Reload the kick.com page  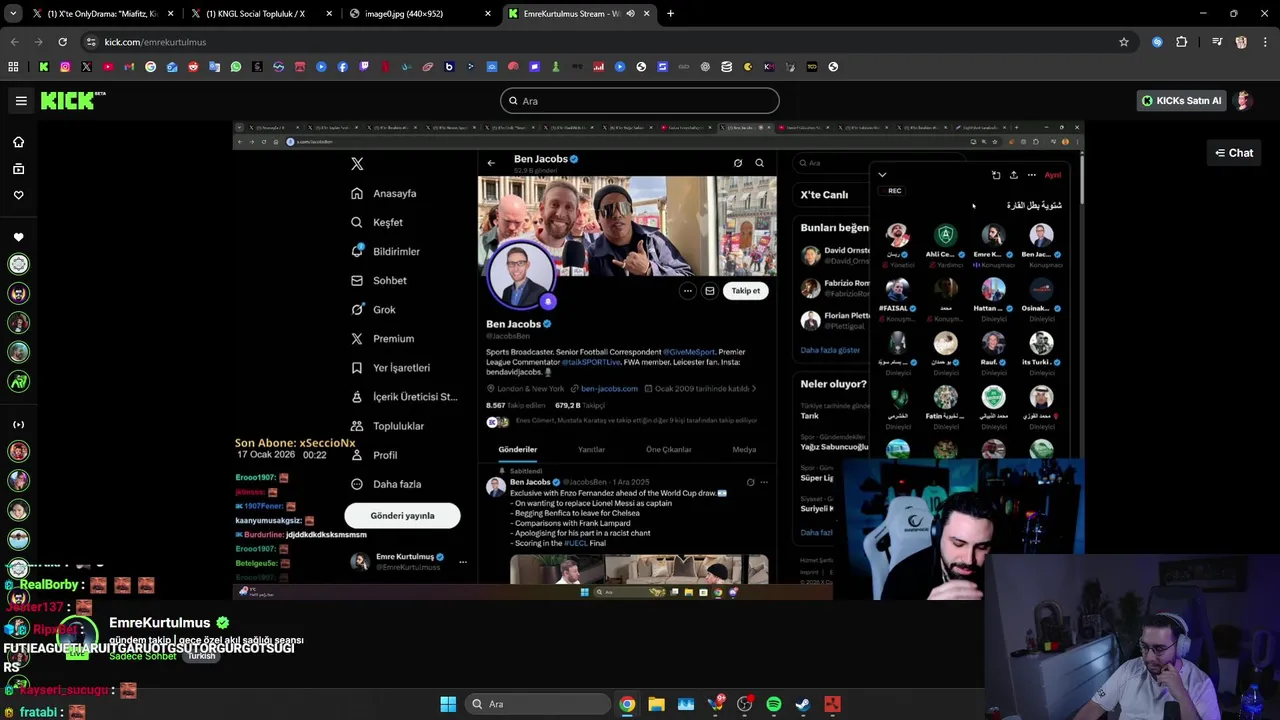click(62, 42)
